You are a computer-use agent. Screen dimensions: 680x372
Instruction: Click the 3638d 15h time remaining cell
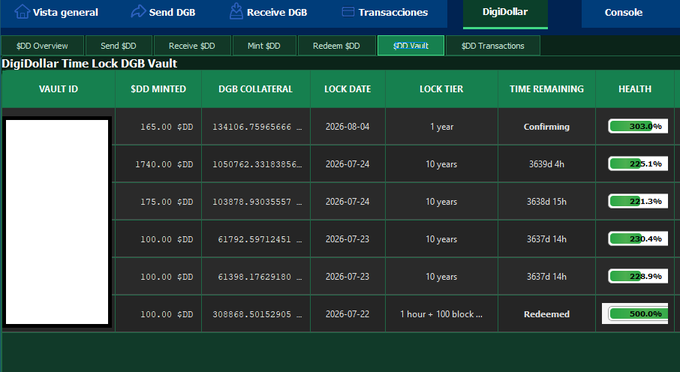click(546, 202)
